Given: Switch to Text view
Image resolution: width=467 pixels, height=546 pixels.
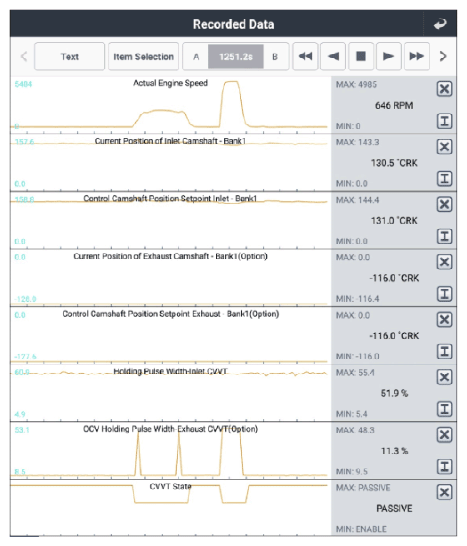Looking at the screenshot, I should [x=69, y=56].
